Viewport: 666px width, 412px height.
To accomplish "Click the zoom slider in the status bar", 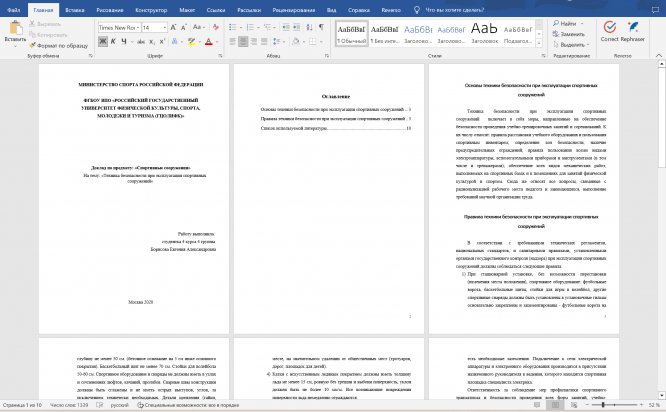I will point(615,405).
